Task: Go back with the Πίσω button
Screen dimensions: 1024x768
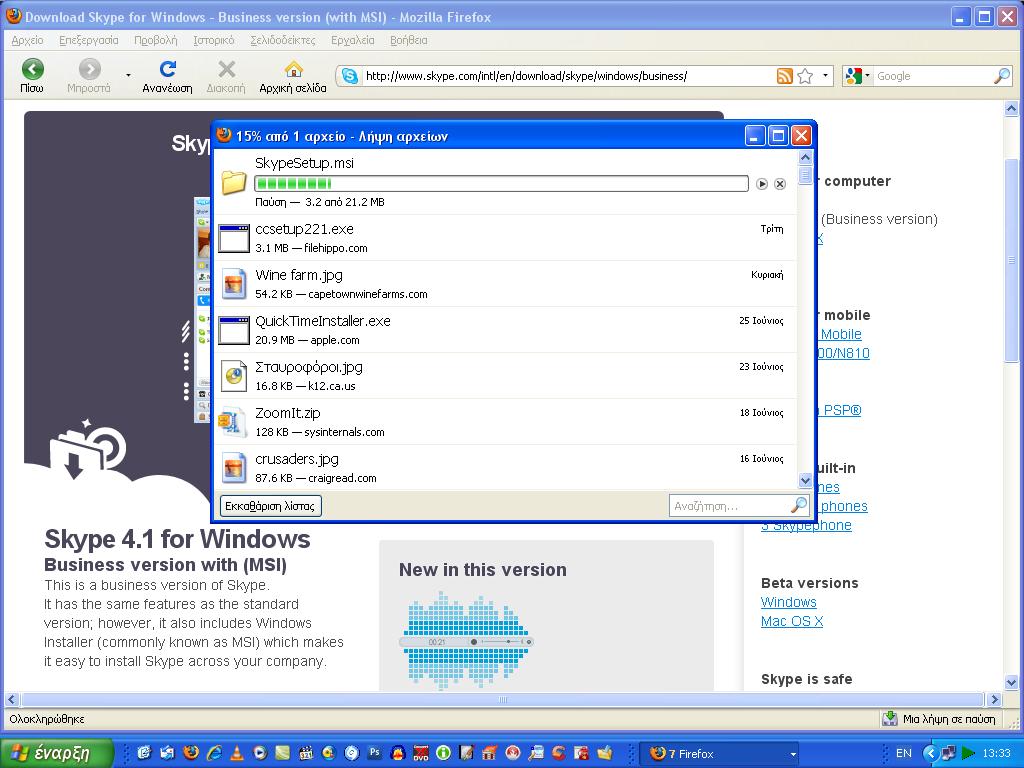Action: tap(32, 76)
